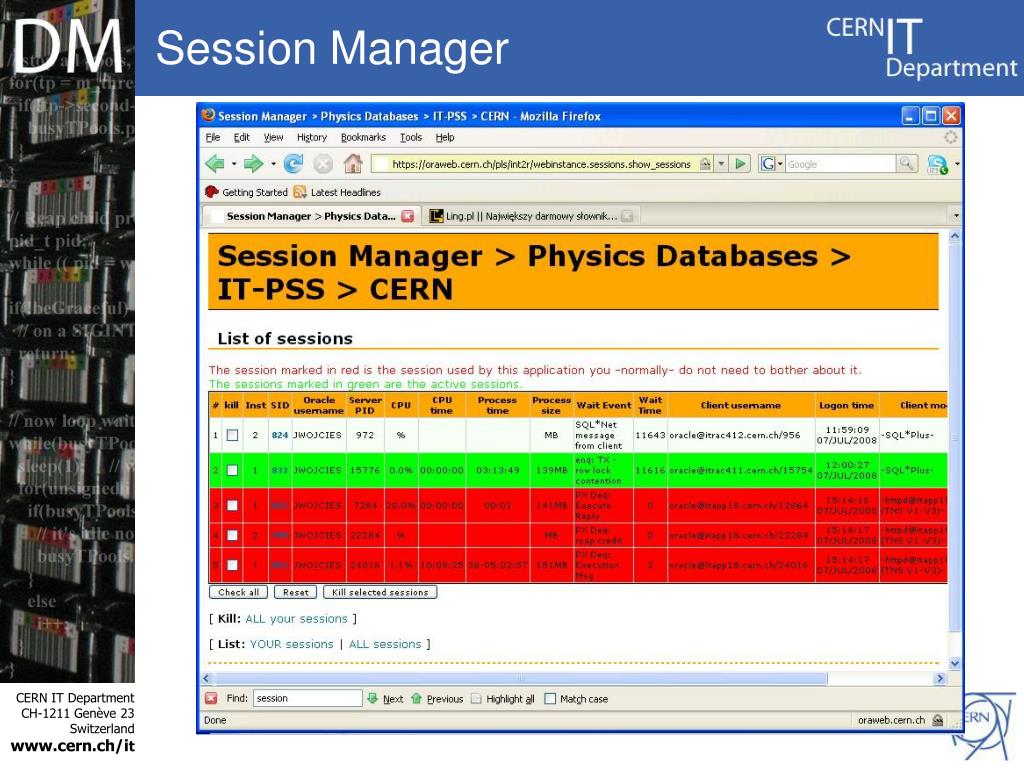This screenshot has width=1024, height=768.
Task: Click the padlock icon in the status bar
Action: pos(938,720)
